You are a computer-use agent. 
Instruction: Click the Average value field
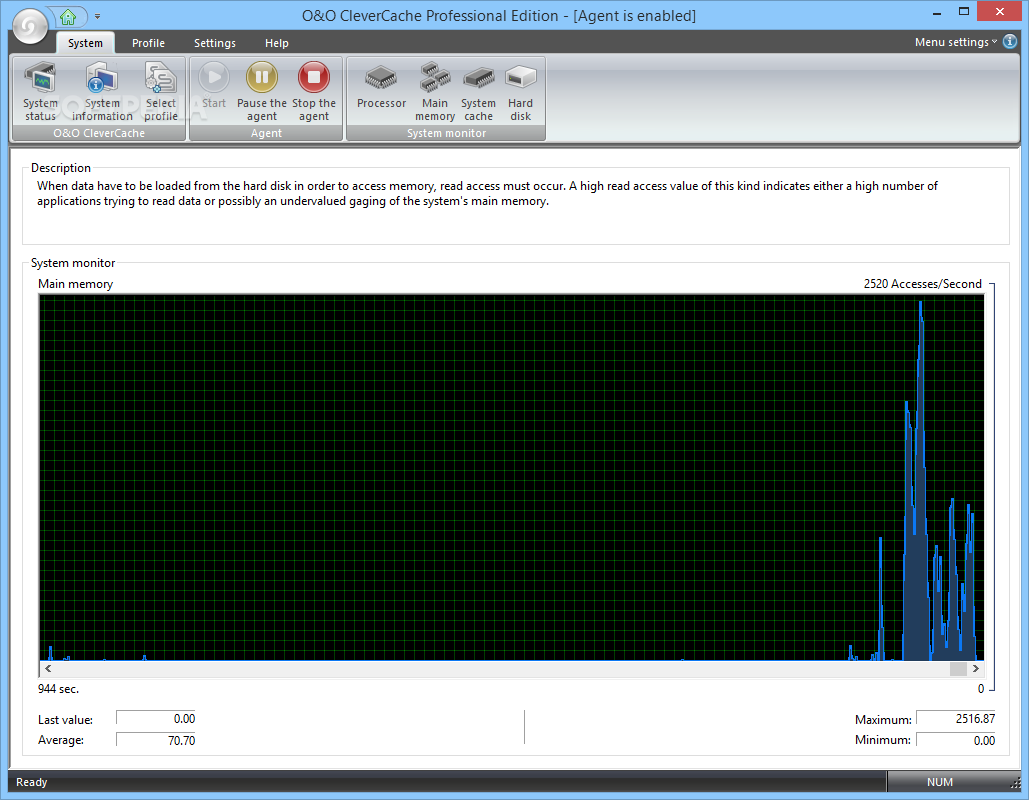point(156,740)
